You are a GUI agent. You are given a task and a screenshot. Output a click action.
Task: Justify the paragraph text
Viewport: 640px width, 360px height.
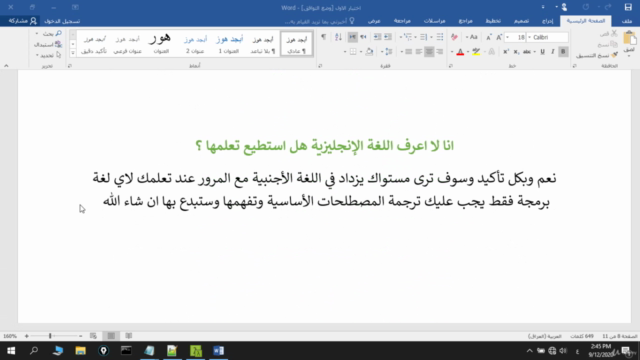pyautogui.click(x=409, y=52)
